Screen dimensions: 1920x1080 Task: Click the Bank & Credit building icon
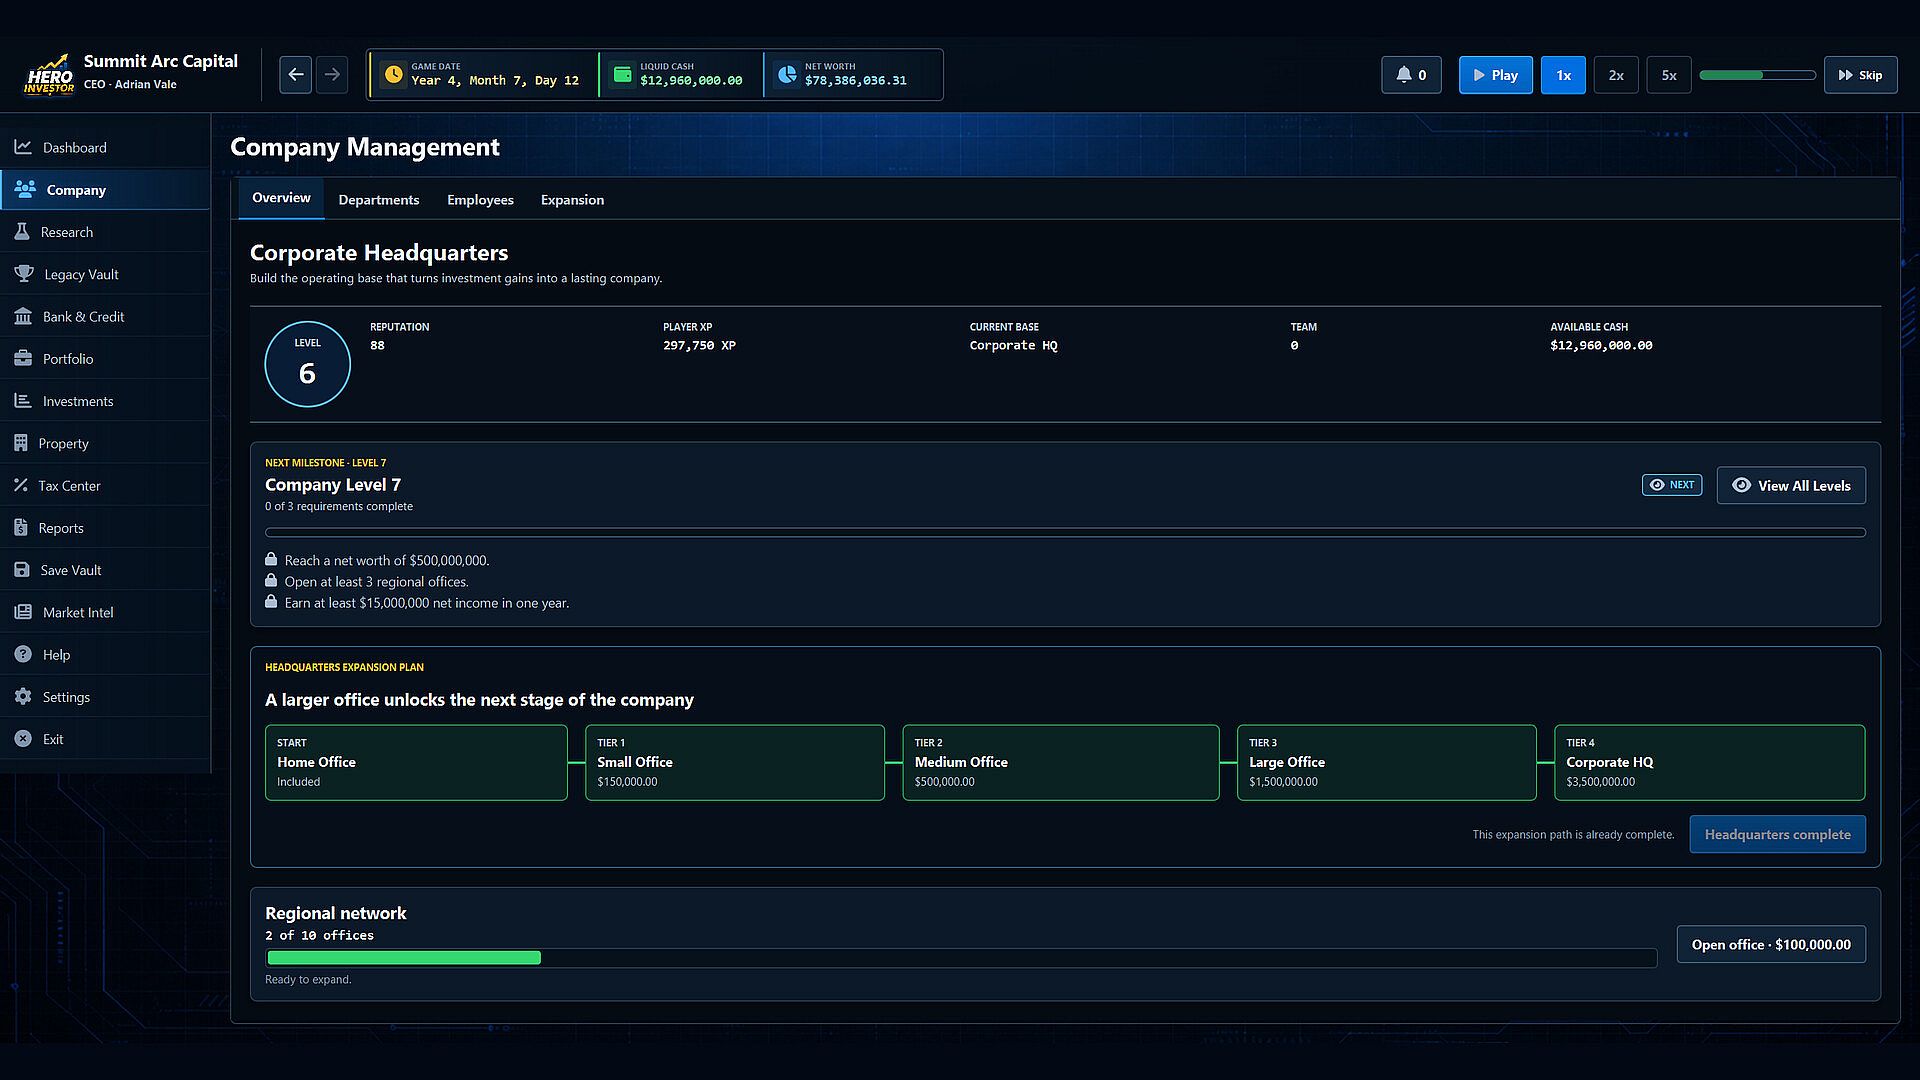pos(22,316)
